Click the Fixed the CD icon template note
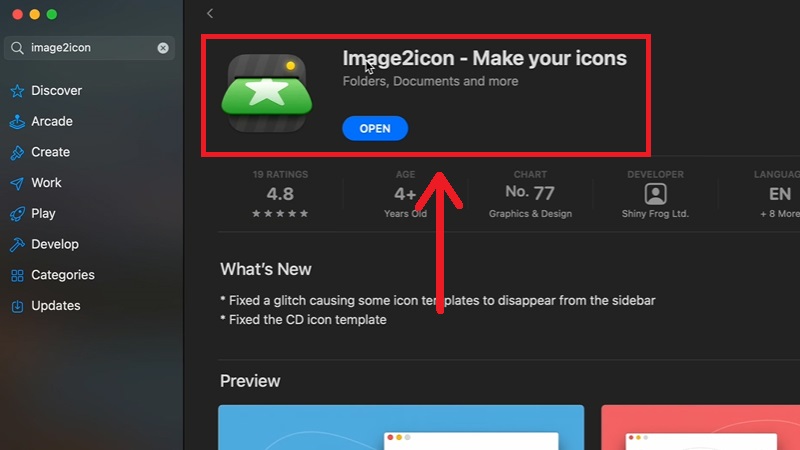Viewport: 800px width, 450px height. pyautogui.click(x=303, y=319)
